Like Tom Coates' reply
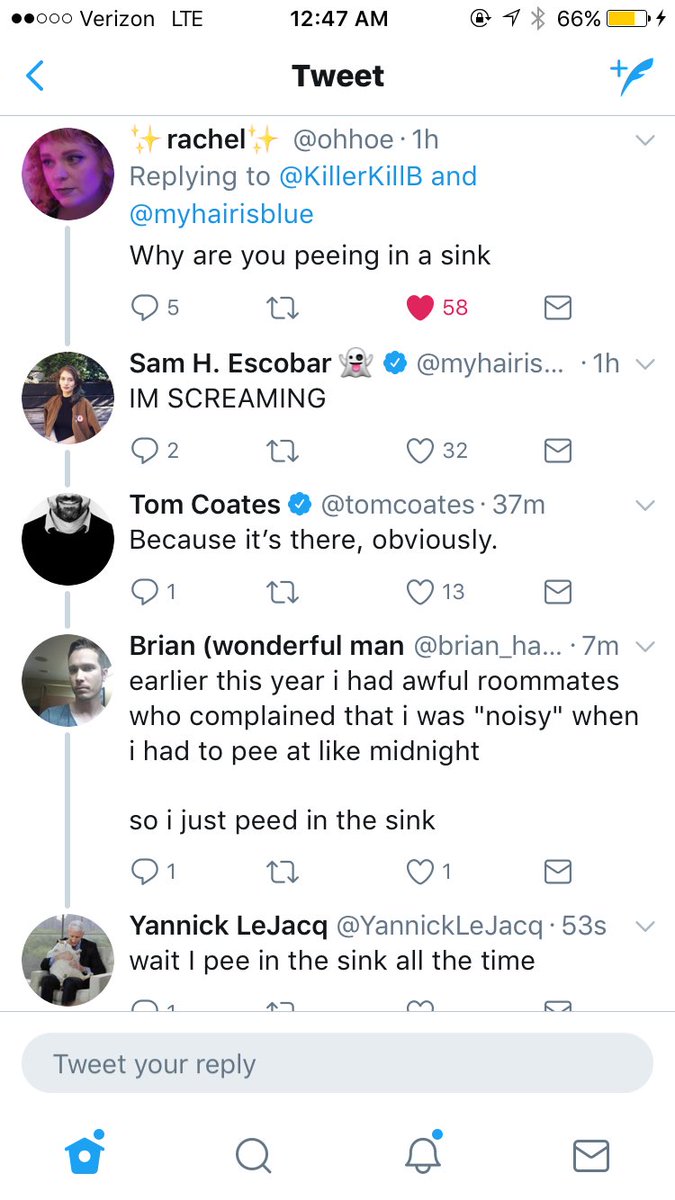The width and height of the screenshot is (675, 1200). (420, 592)
